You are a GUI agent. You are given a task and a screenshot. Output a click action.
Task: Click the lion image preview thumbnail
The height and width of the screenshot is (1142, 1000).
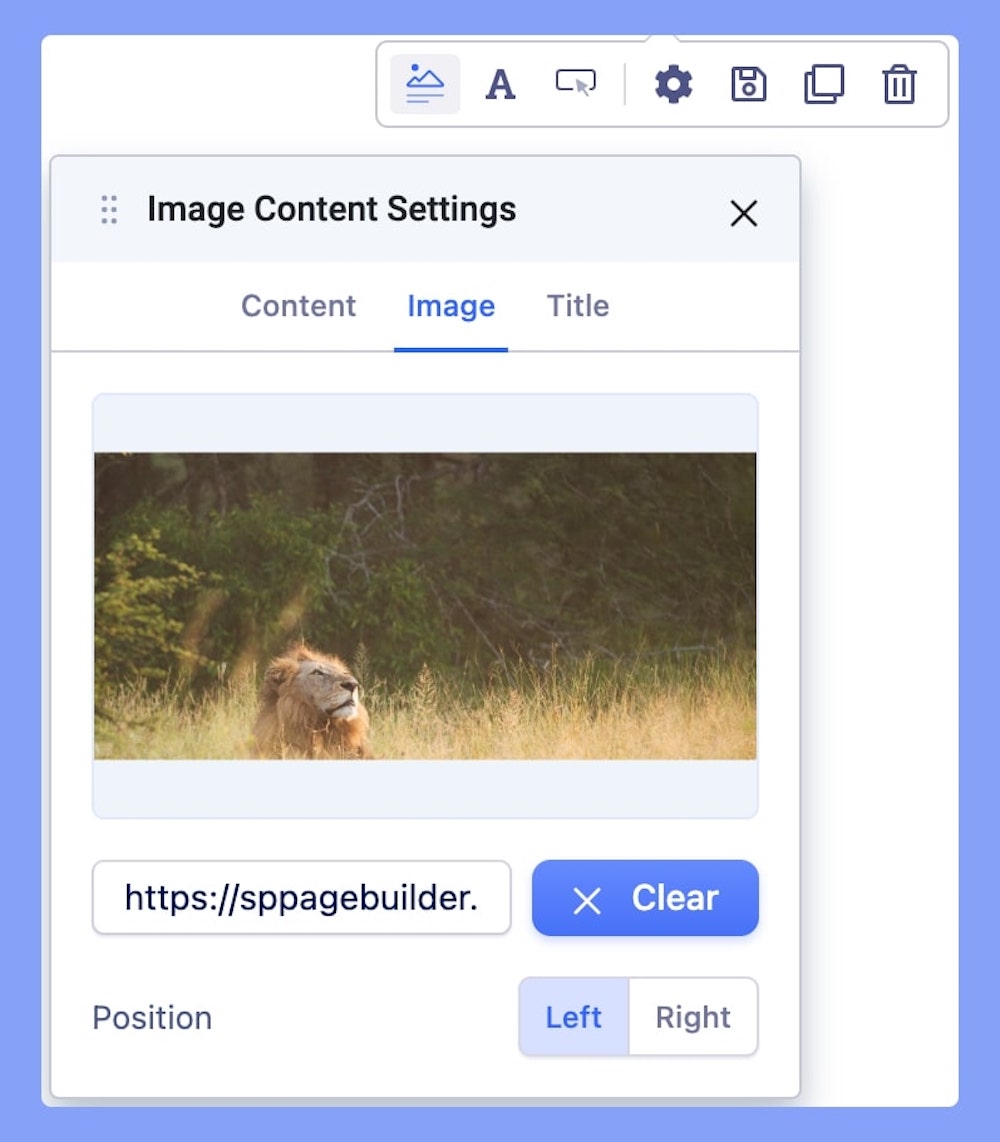425,606
